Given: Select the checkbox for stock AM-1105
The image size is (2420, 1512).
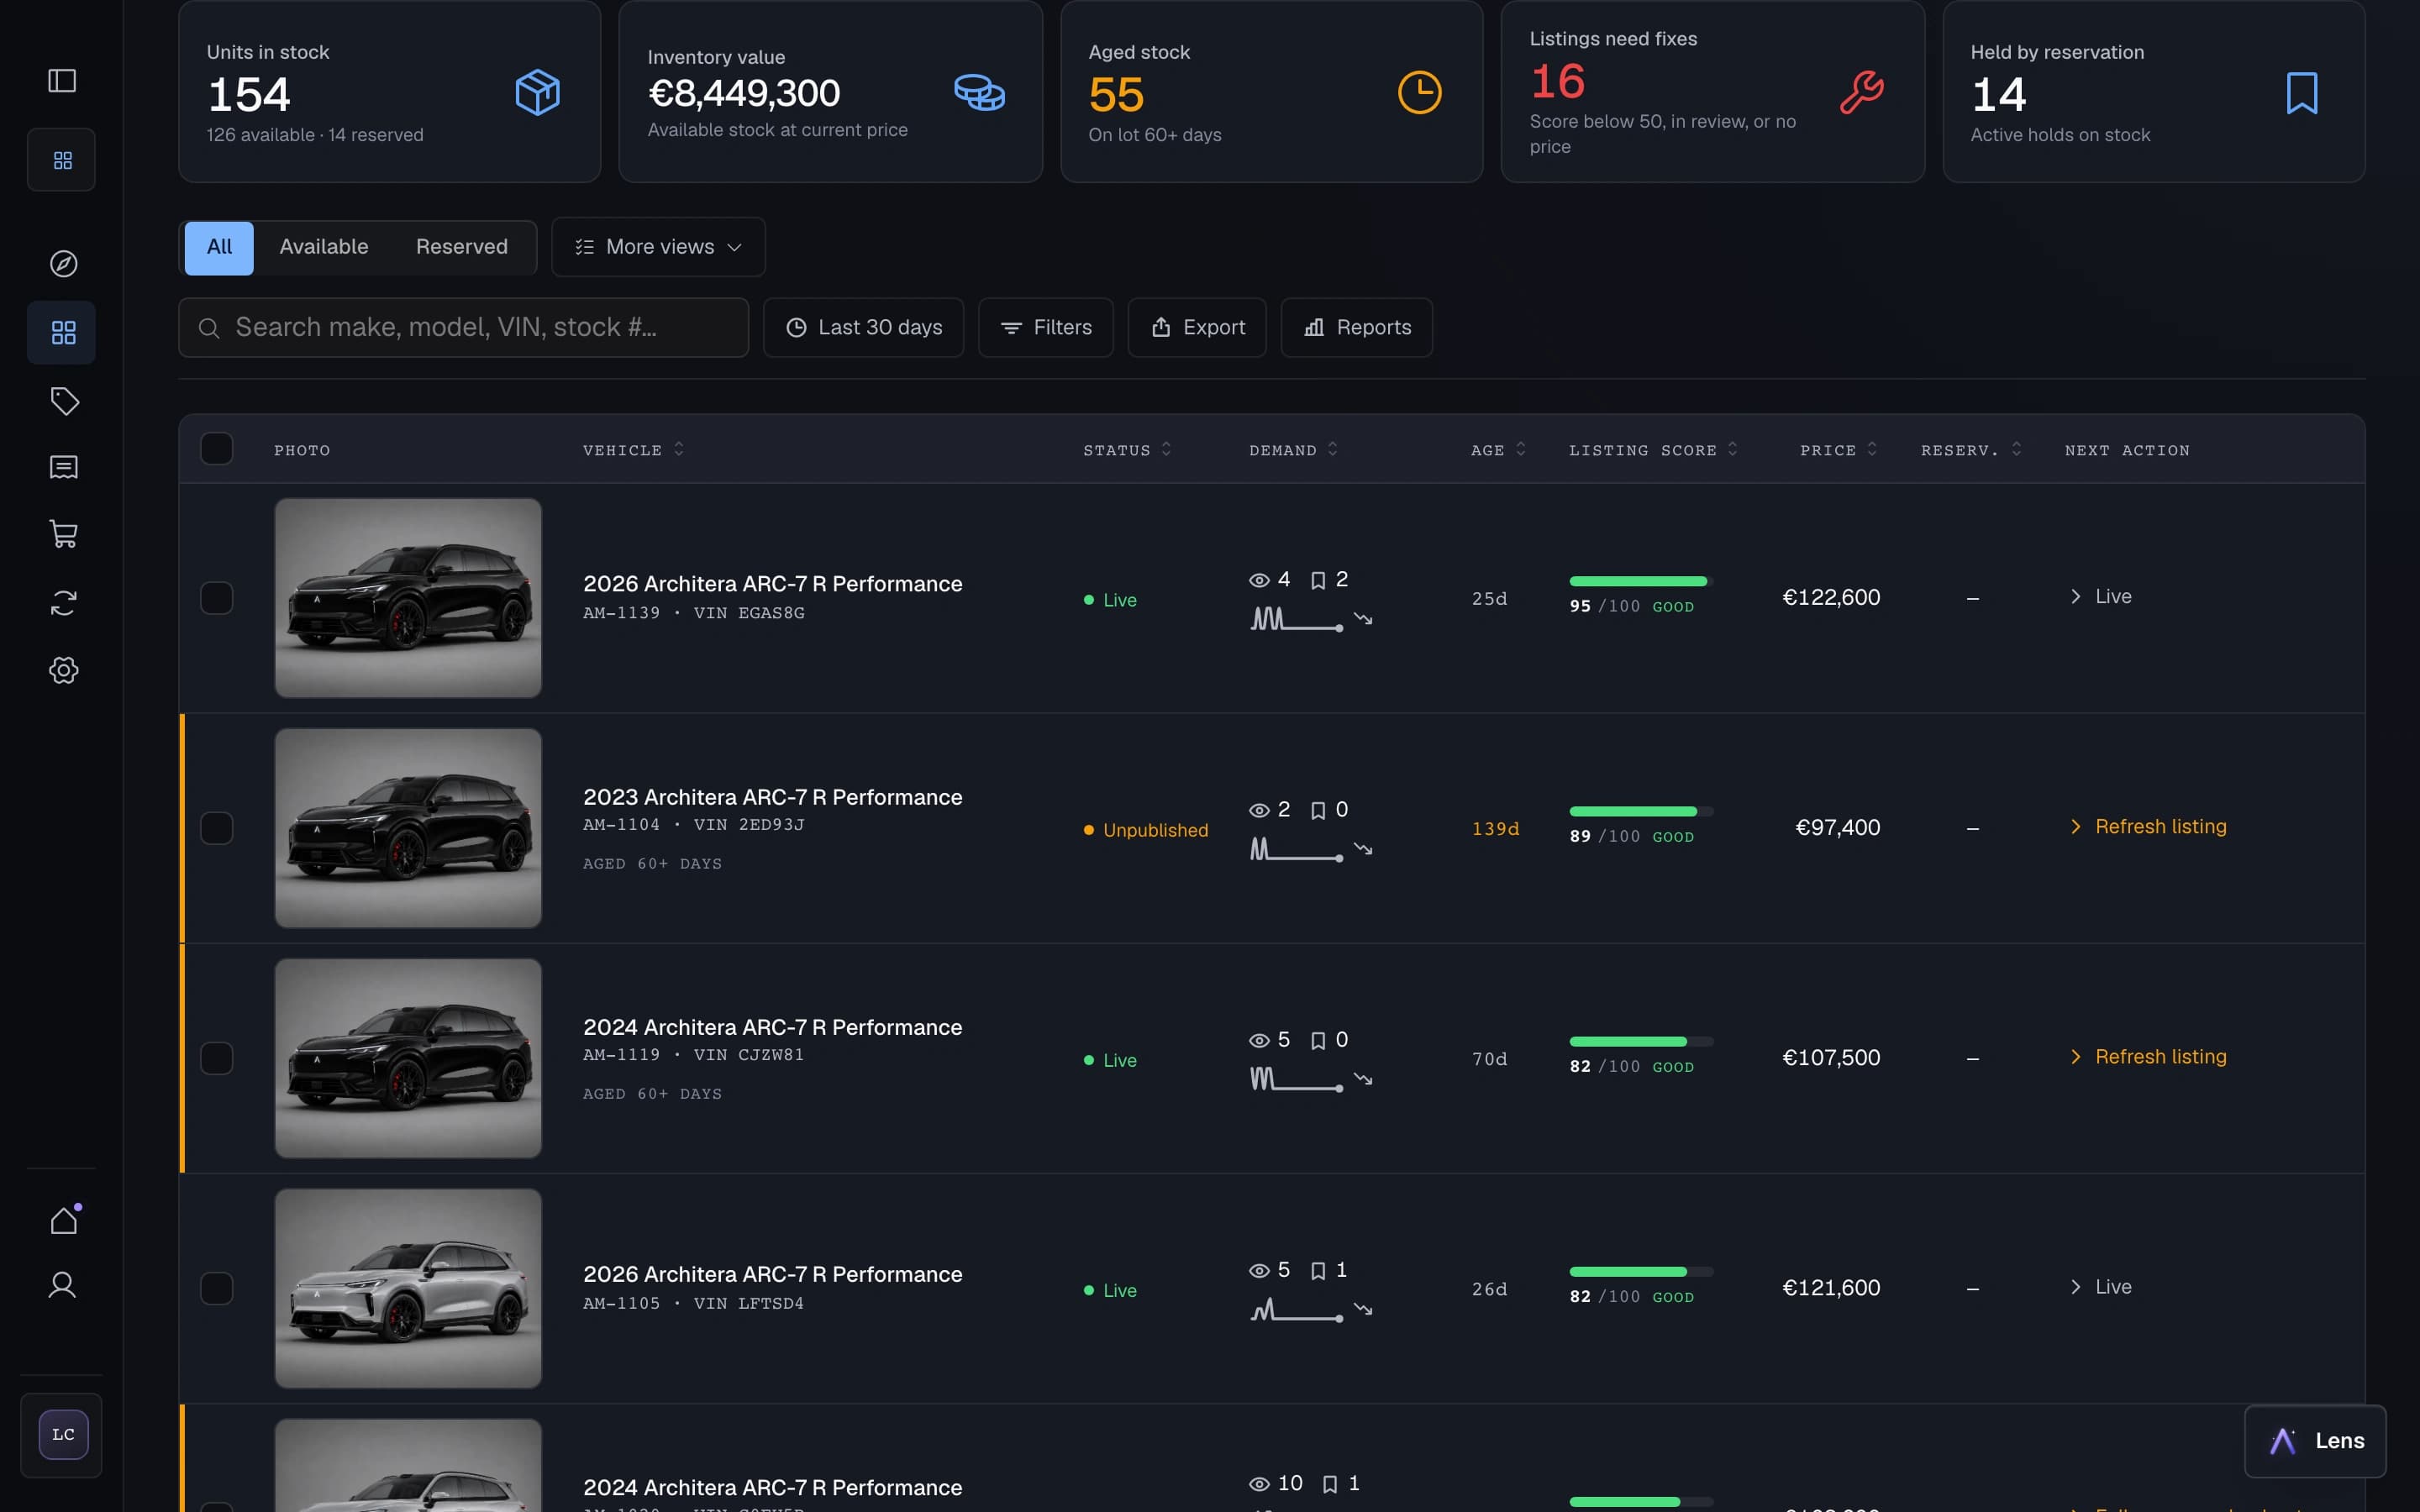Looking at the screenshot, I should (x=216, y=1288).
